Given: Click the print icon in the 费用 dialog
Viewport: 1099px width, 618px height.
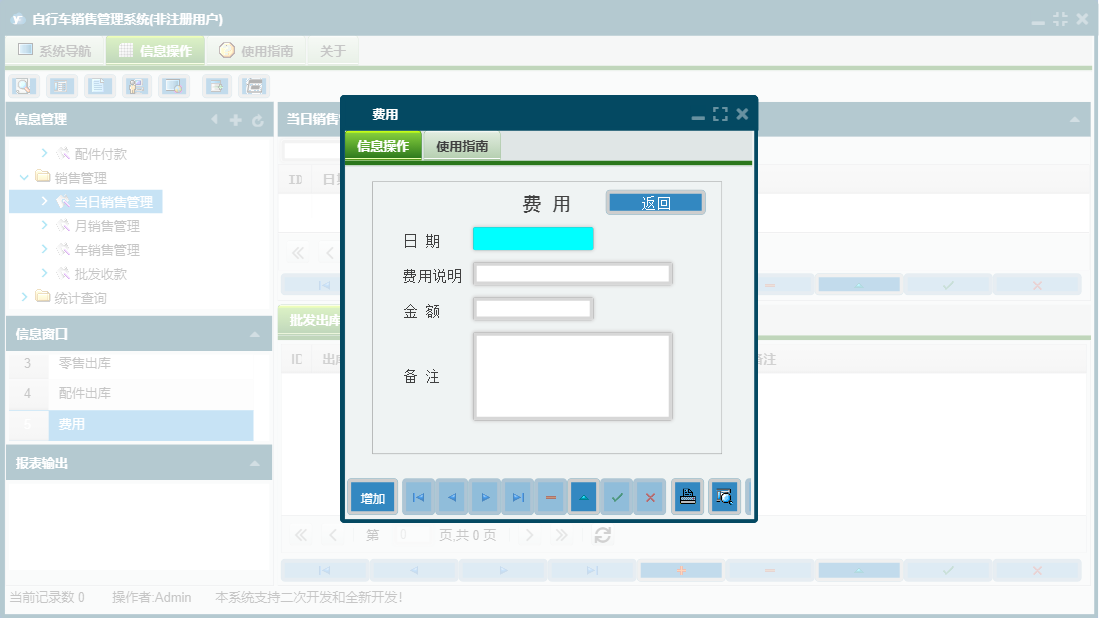Looking at the screenshot, I should point(687,496).
